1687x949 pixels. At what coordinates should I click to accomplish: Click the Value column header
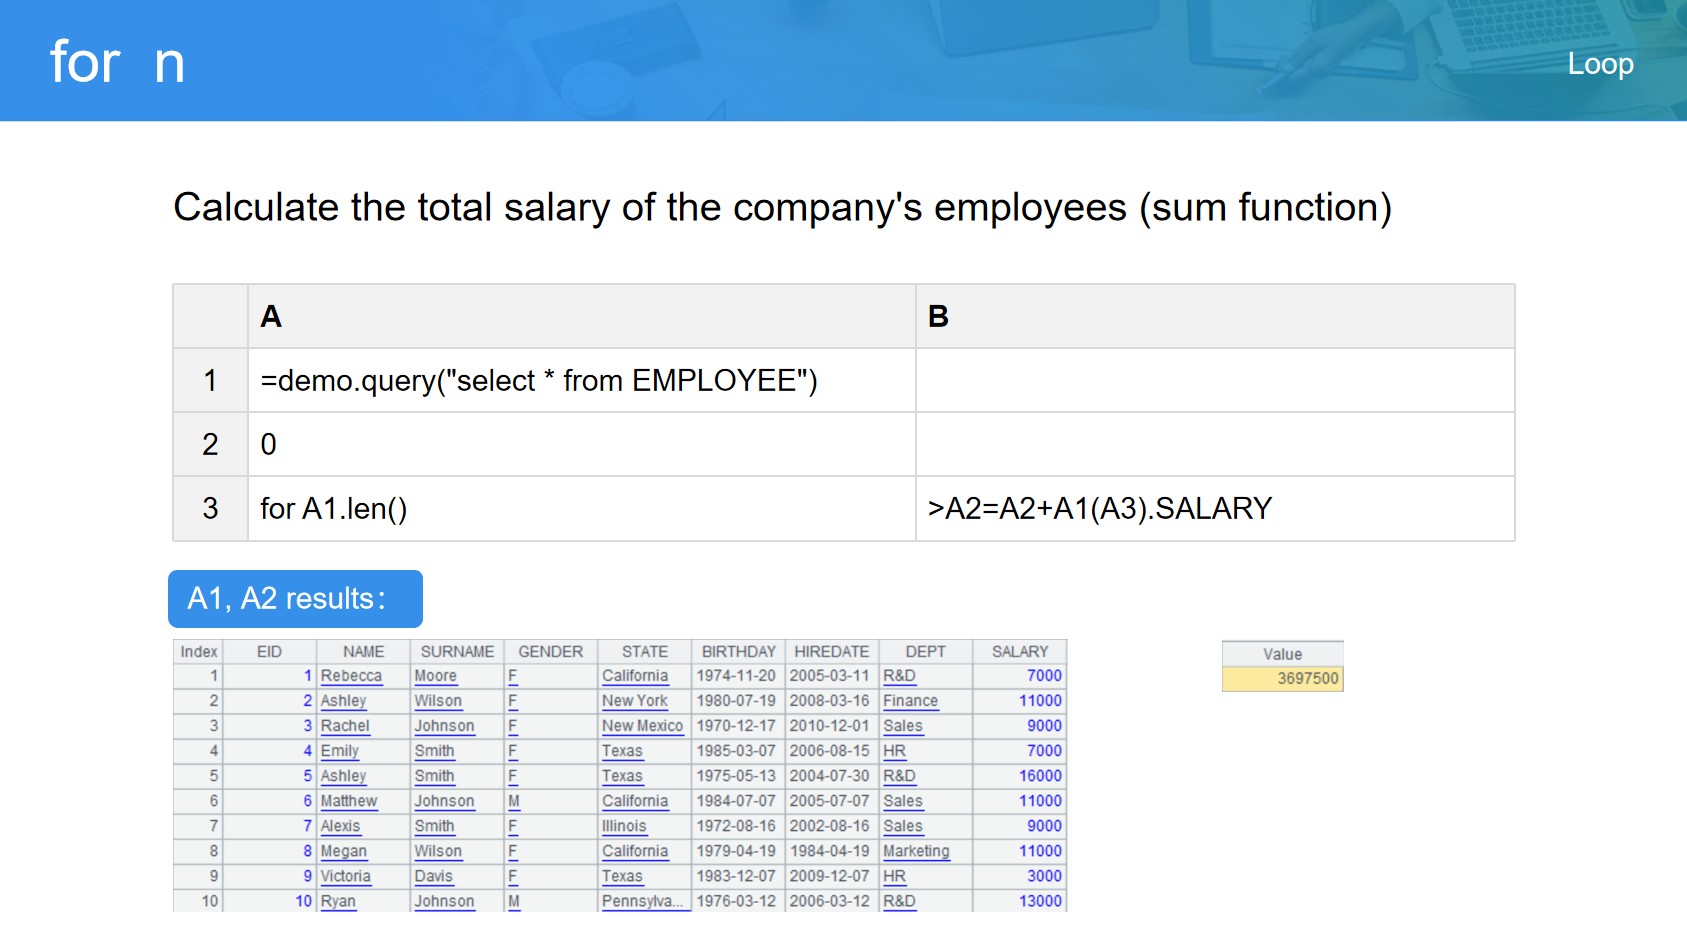(1282, 654)
